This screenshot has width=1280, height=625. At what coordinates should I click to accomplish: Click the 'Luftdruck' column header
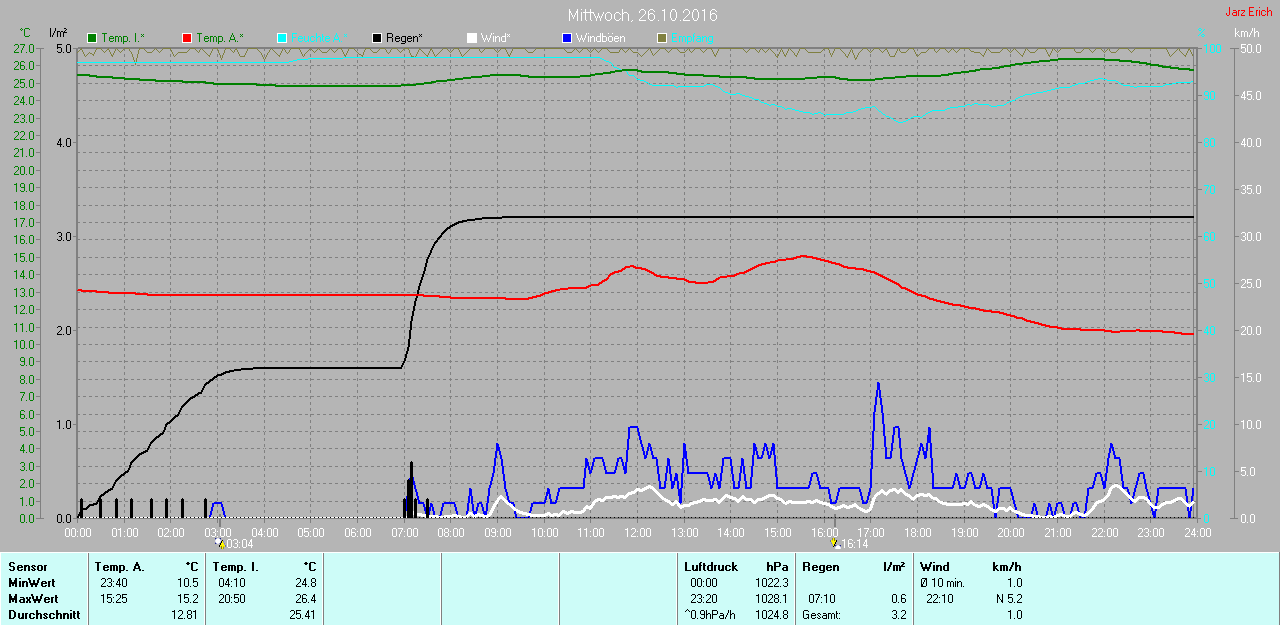coord(711,567)
